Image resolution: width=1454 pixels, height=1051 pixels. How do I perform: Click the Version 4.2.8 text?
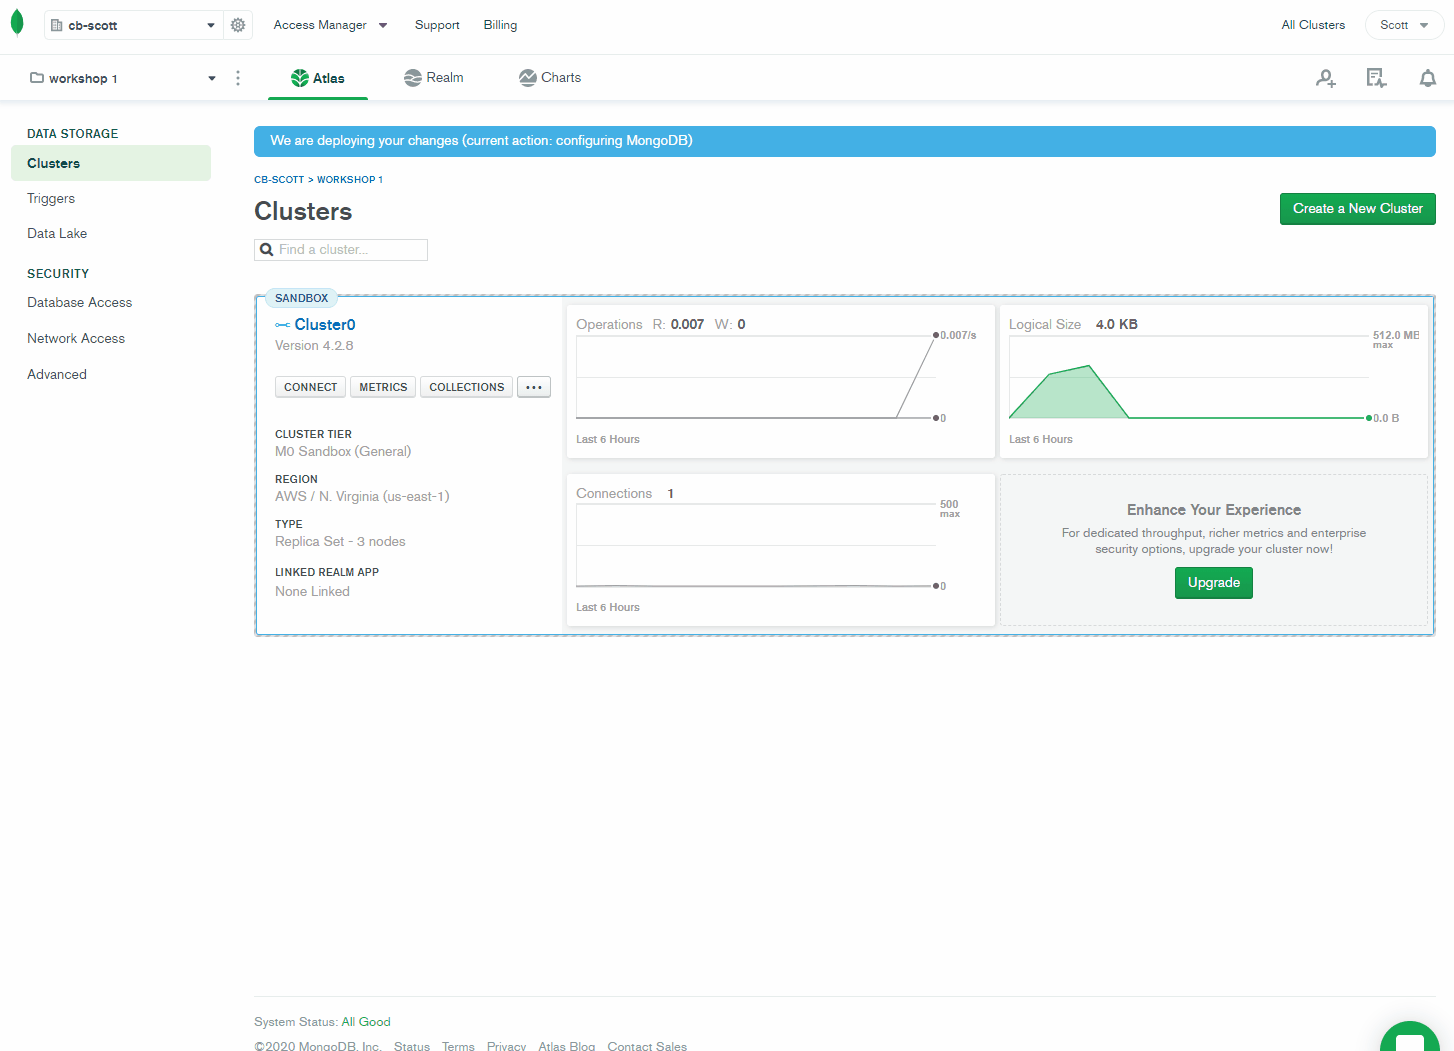pyautogui.click(x=314, y=346)
